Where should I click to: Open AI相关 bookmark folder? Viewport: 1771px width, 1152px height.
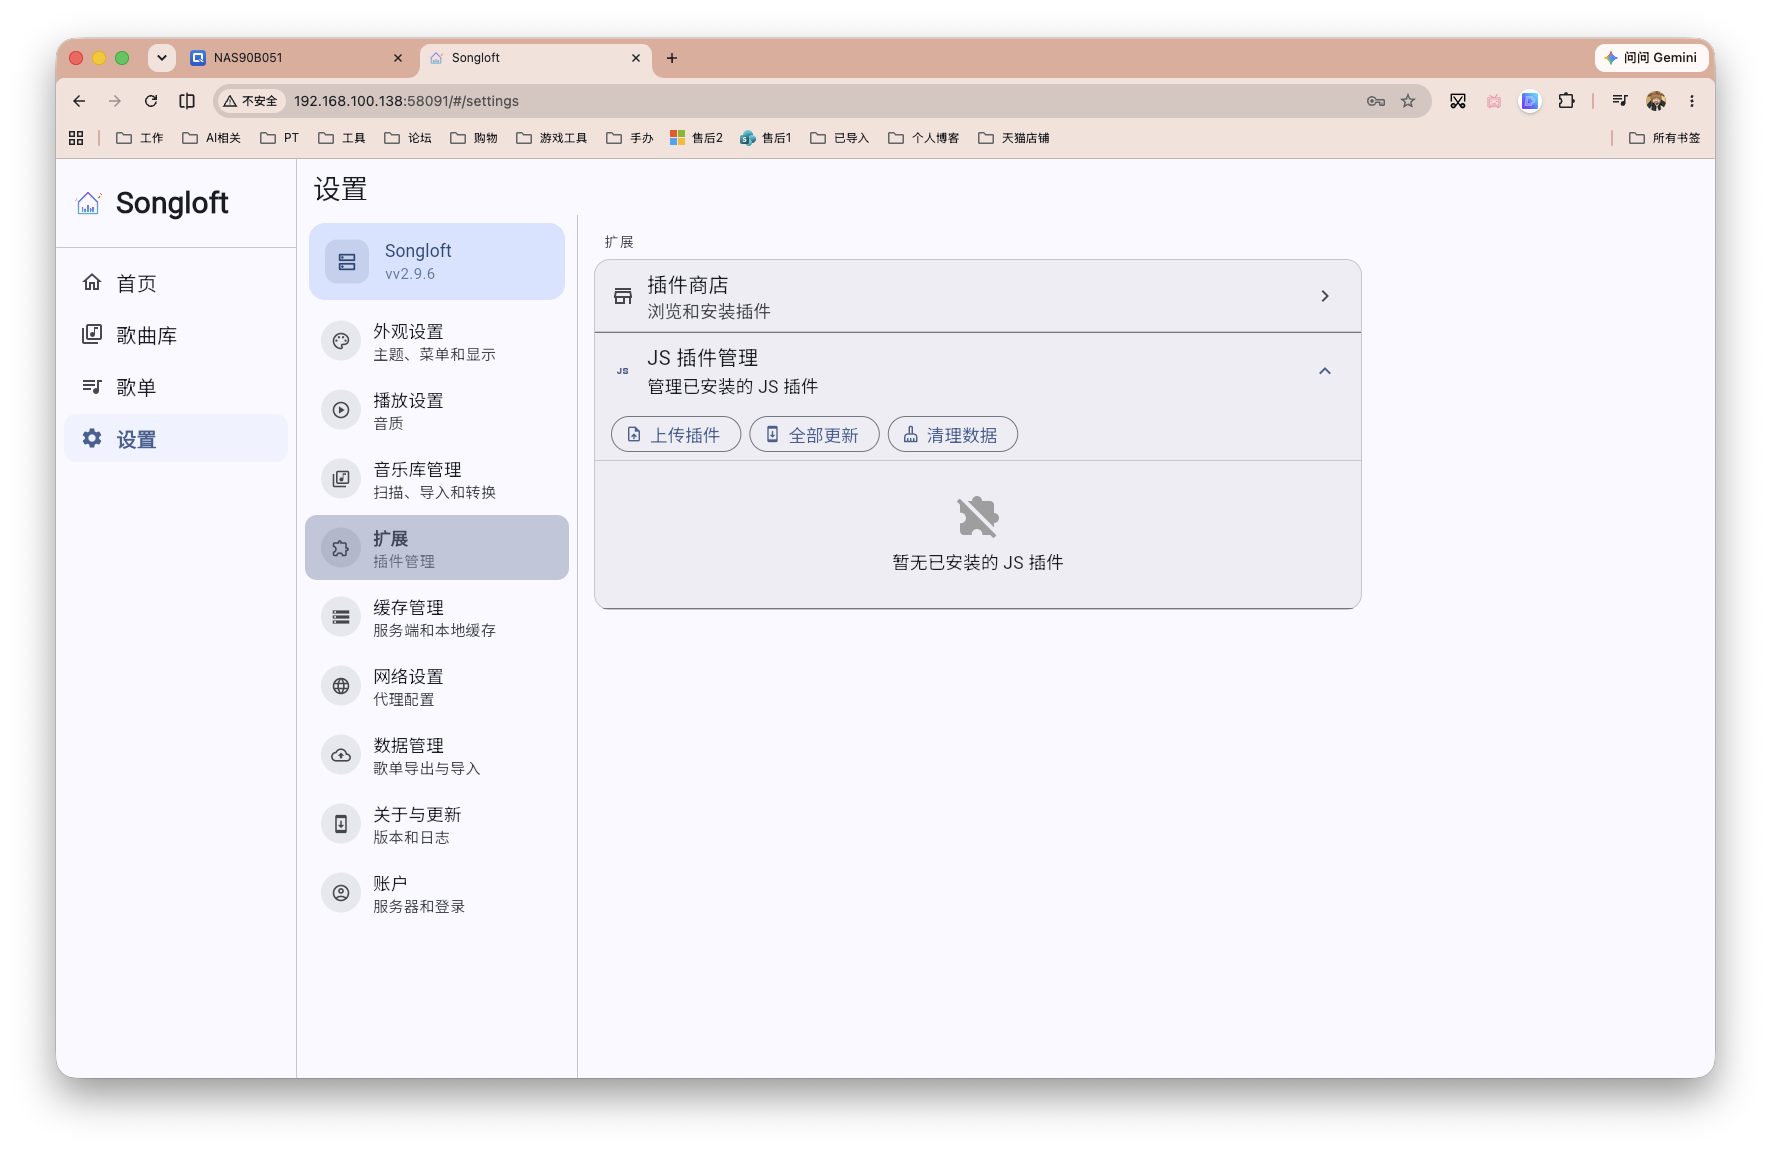pyautogui.click(x=211, y=138)
